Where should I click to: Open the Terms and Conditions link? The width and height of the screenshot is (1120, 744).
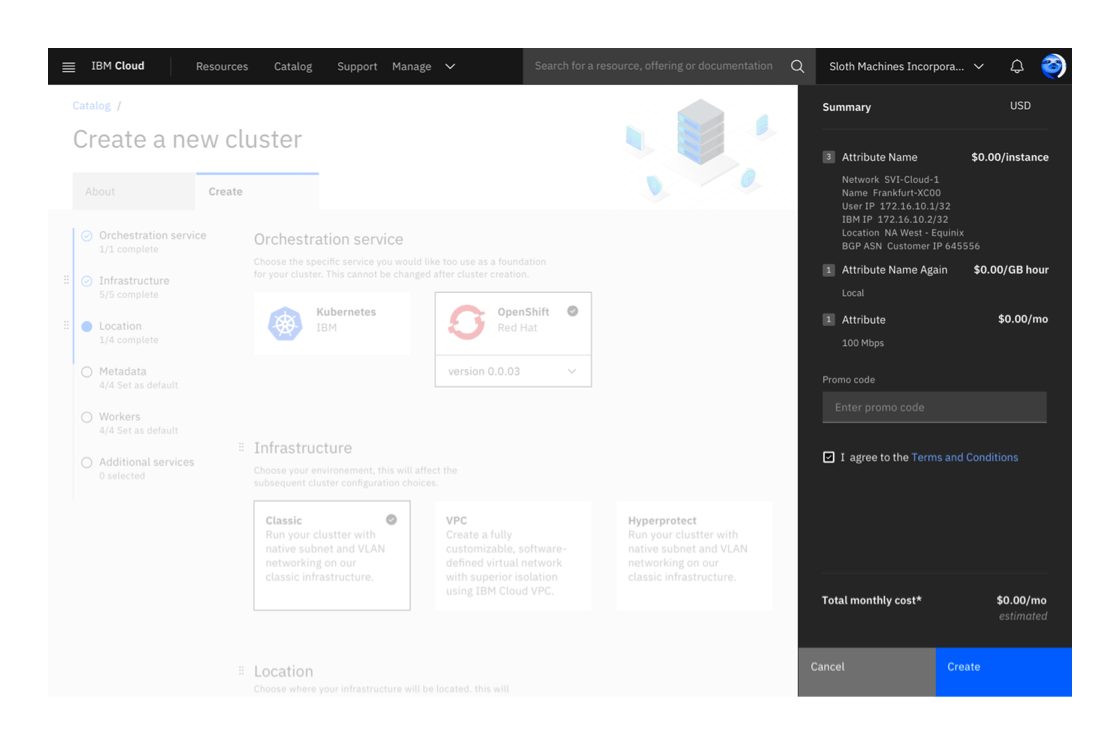point(964,457)
